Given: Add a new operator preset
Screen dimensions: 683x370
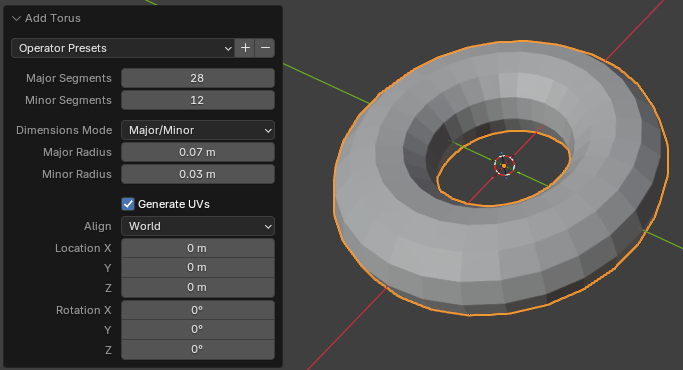Looking at the screenshot, I should [x=245, y=48].
